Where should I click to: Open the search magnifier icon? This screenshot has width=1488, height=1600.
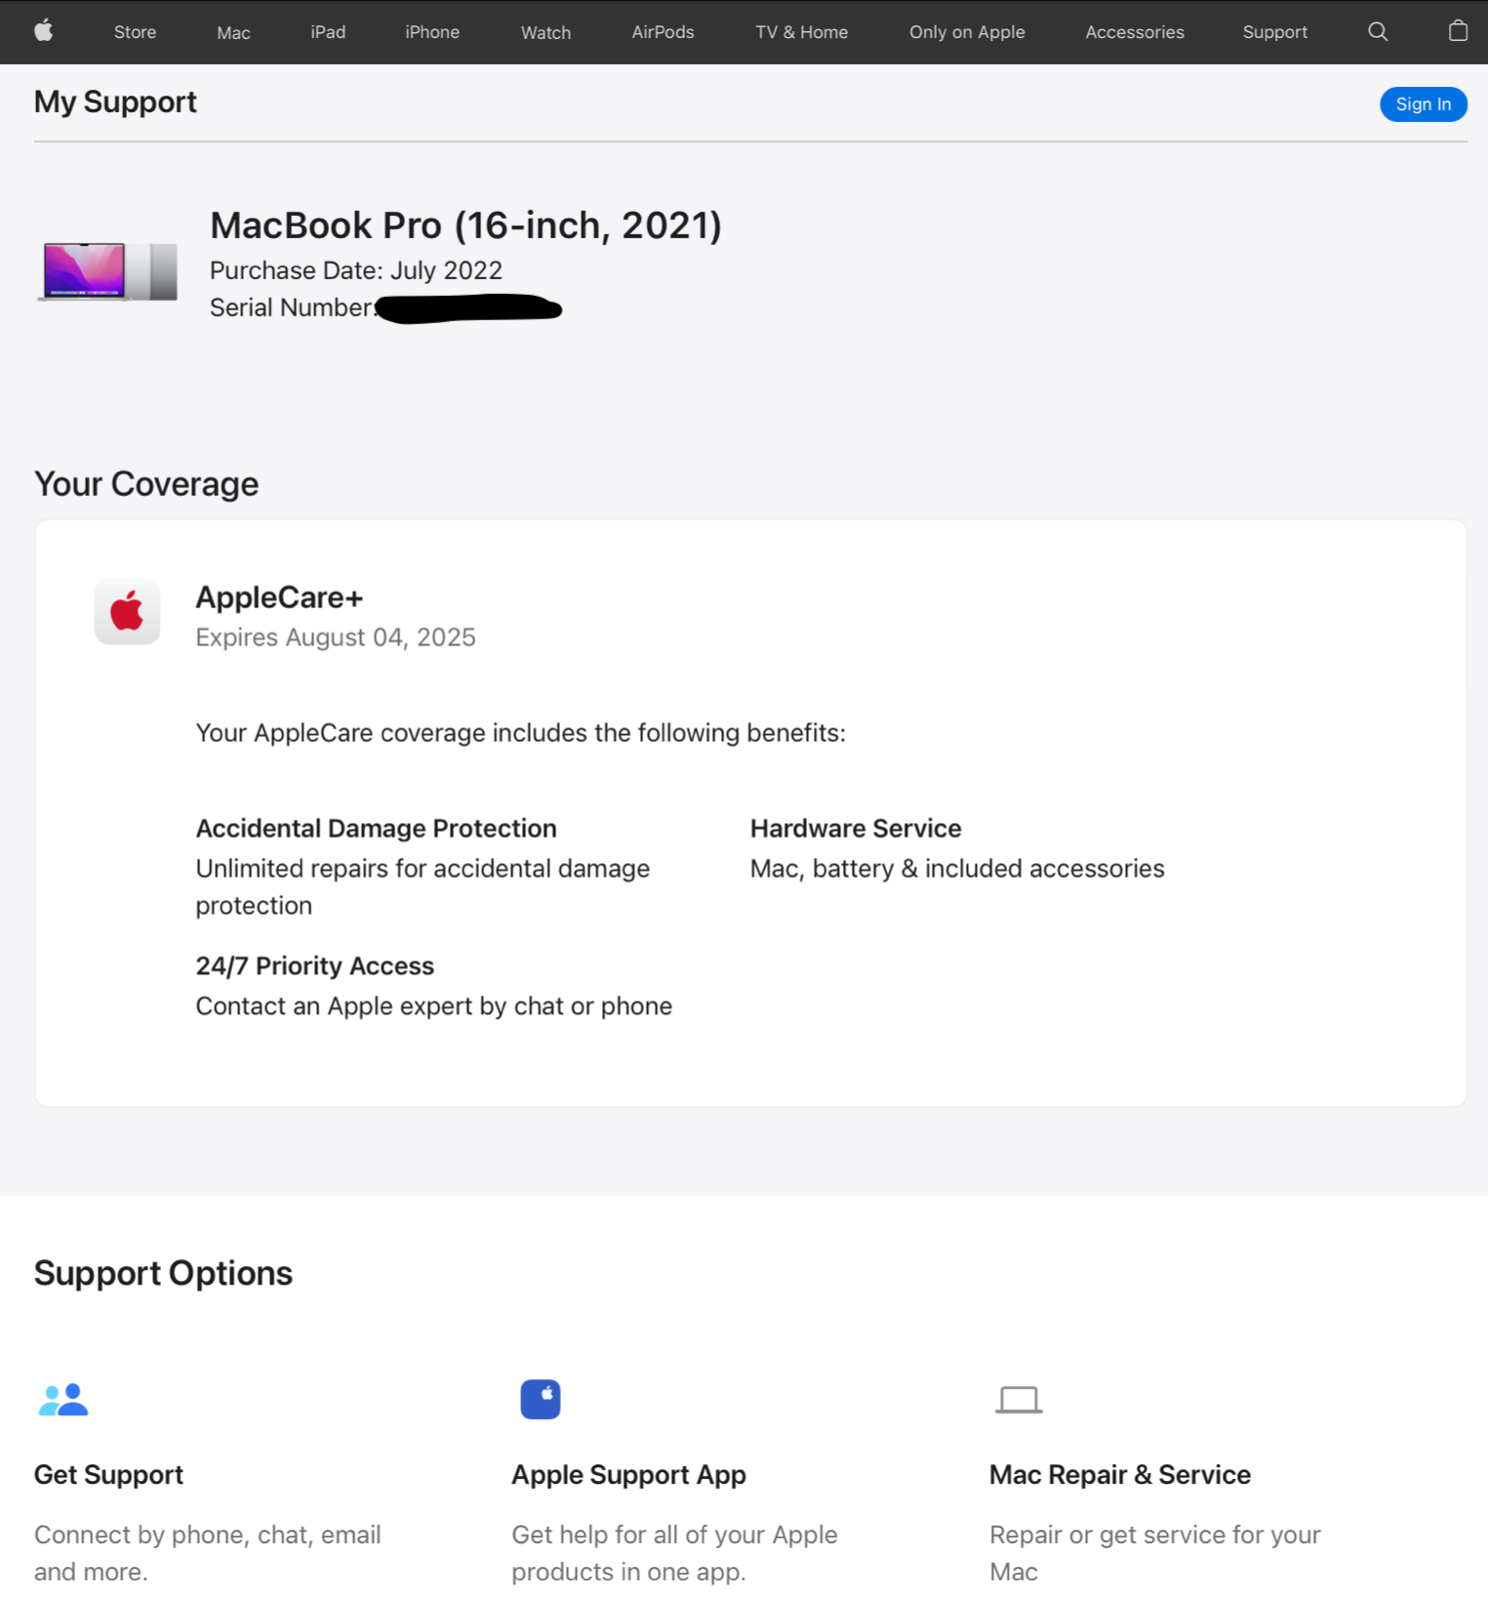pyautogui.click(x=1377, y=32)
